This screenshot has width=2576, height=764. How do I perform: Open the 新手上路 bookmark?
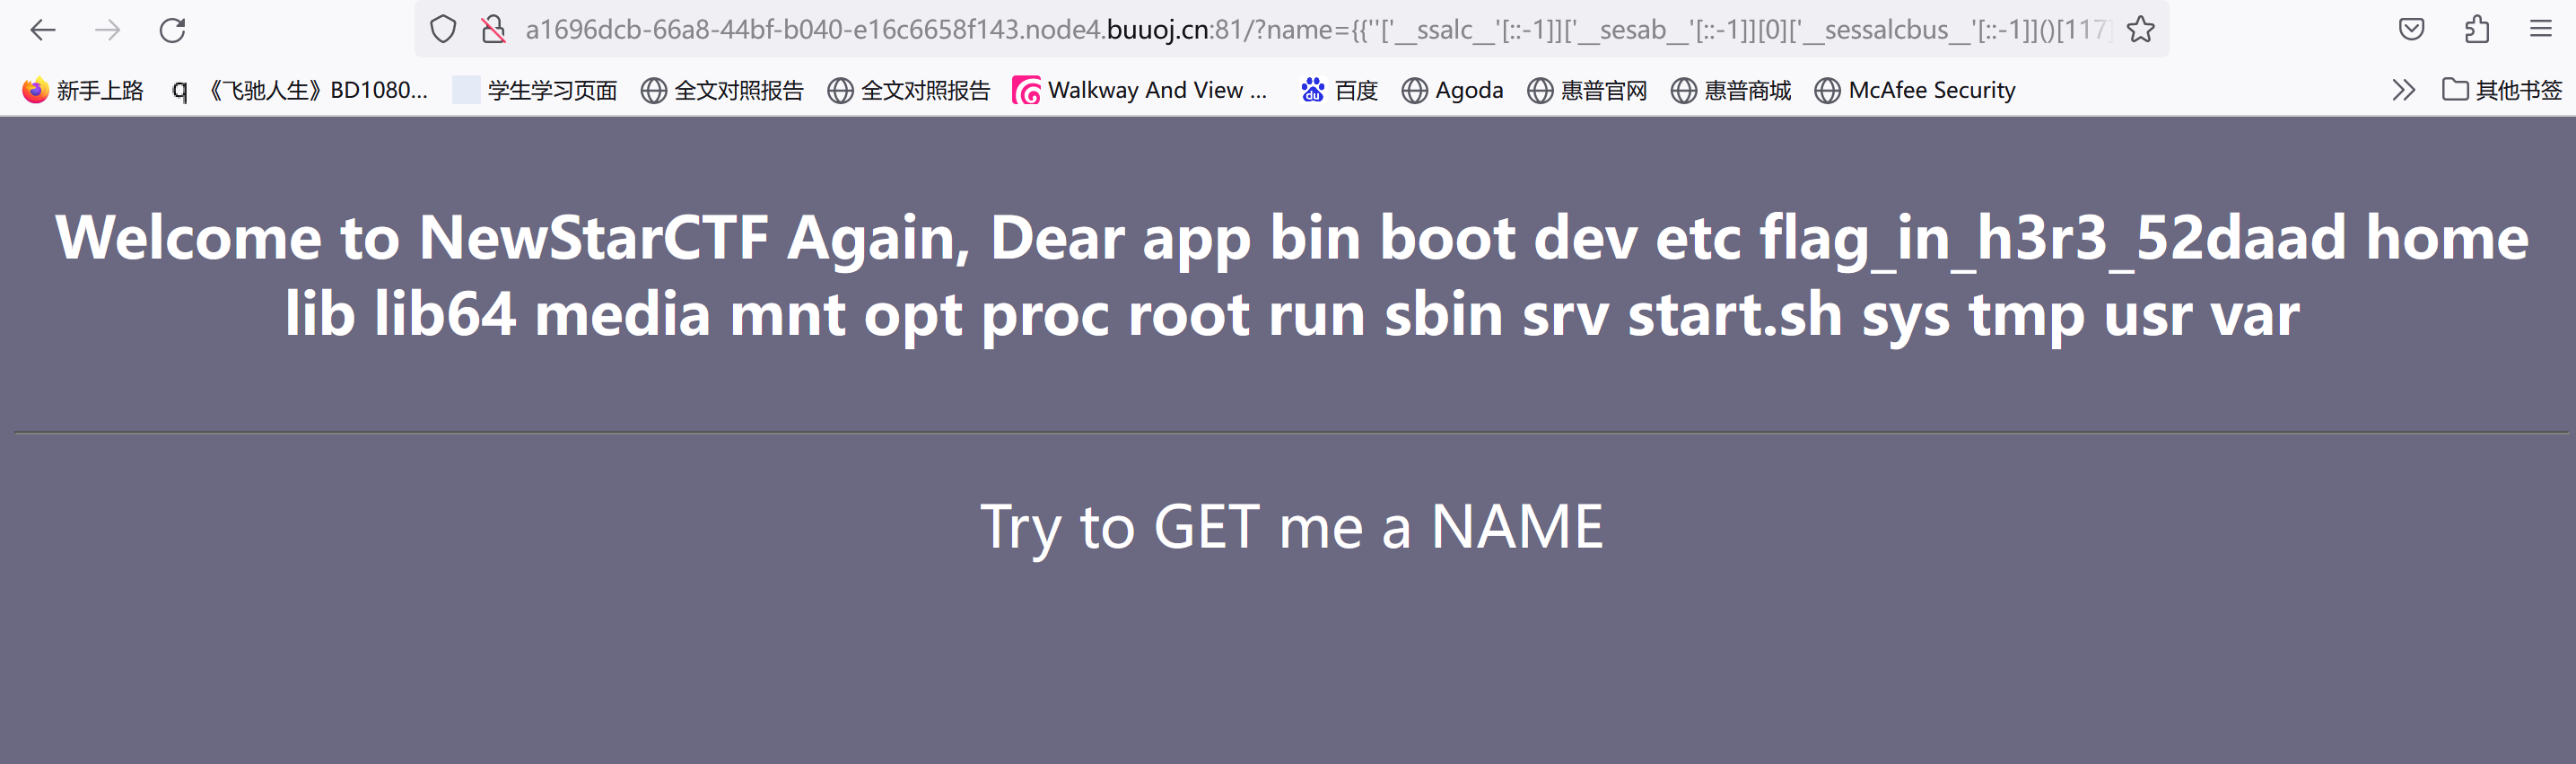83,90
